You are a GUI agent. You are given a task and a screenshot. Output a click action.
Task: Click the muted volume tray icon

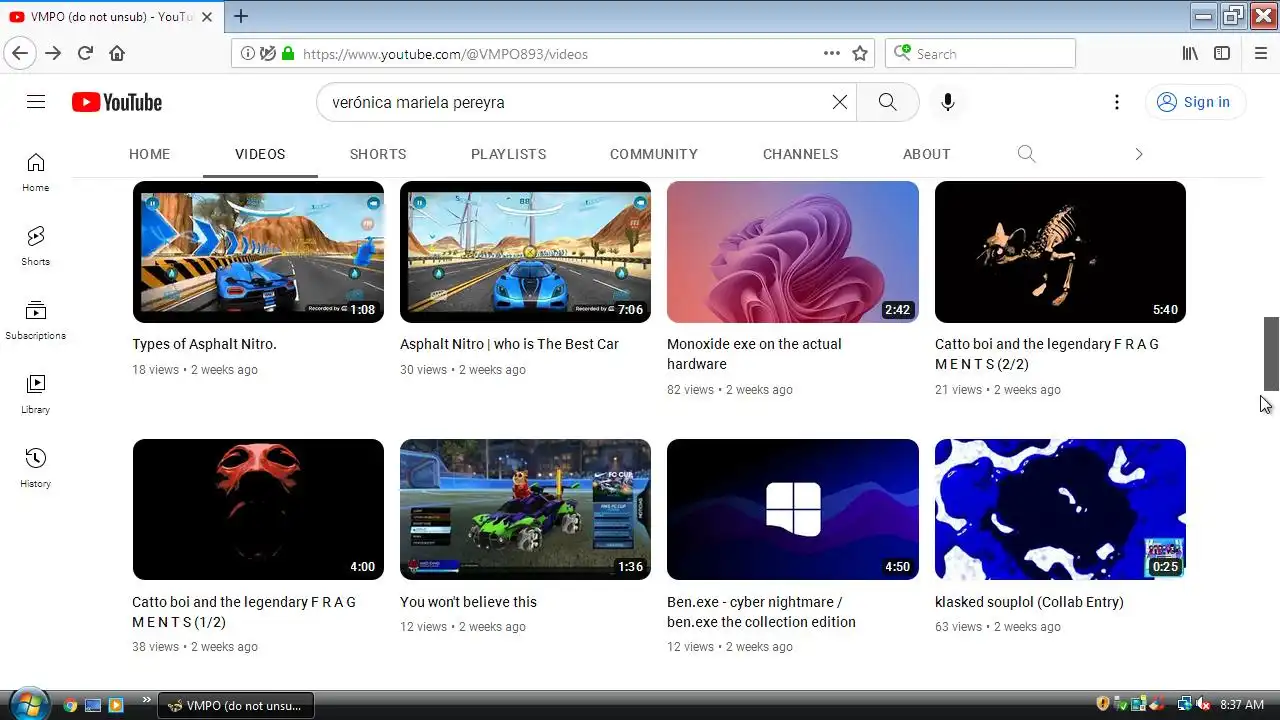tap(1203, 705)
